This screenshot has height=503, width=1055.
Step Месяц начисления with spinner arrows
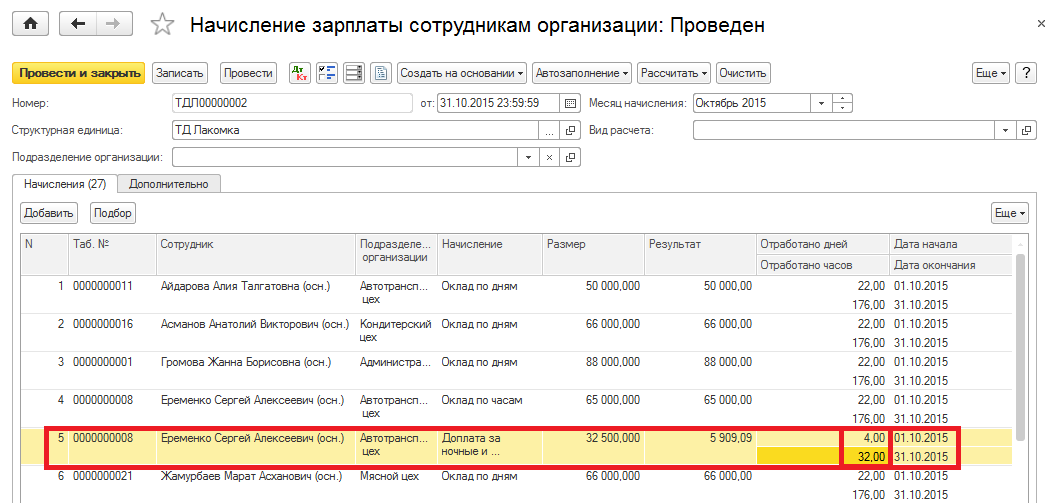(x=842, y=104)
